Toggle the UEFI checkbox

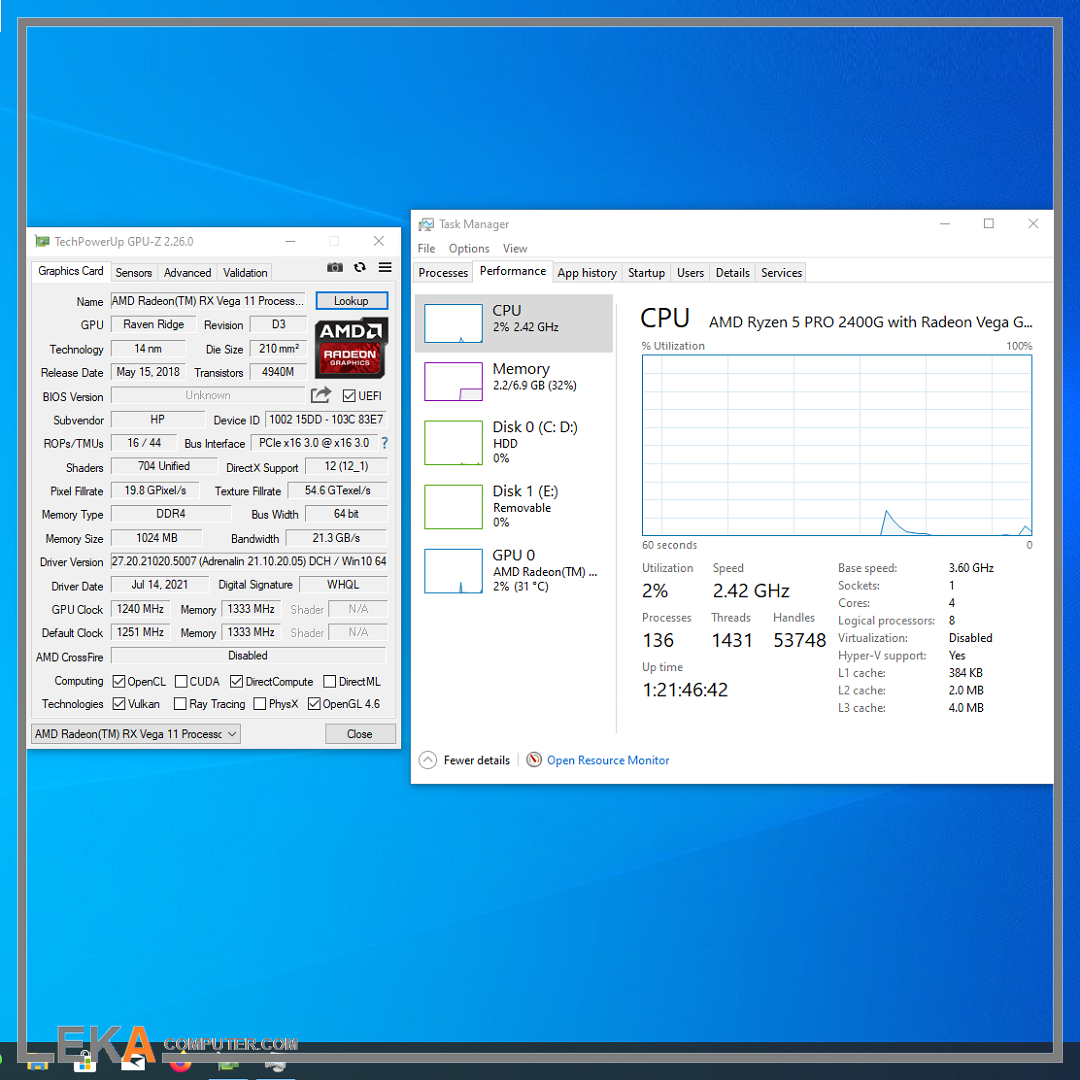349,396
